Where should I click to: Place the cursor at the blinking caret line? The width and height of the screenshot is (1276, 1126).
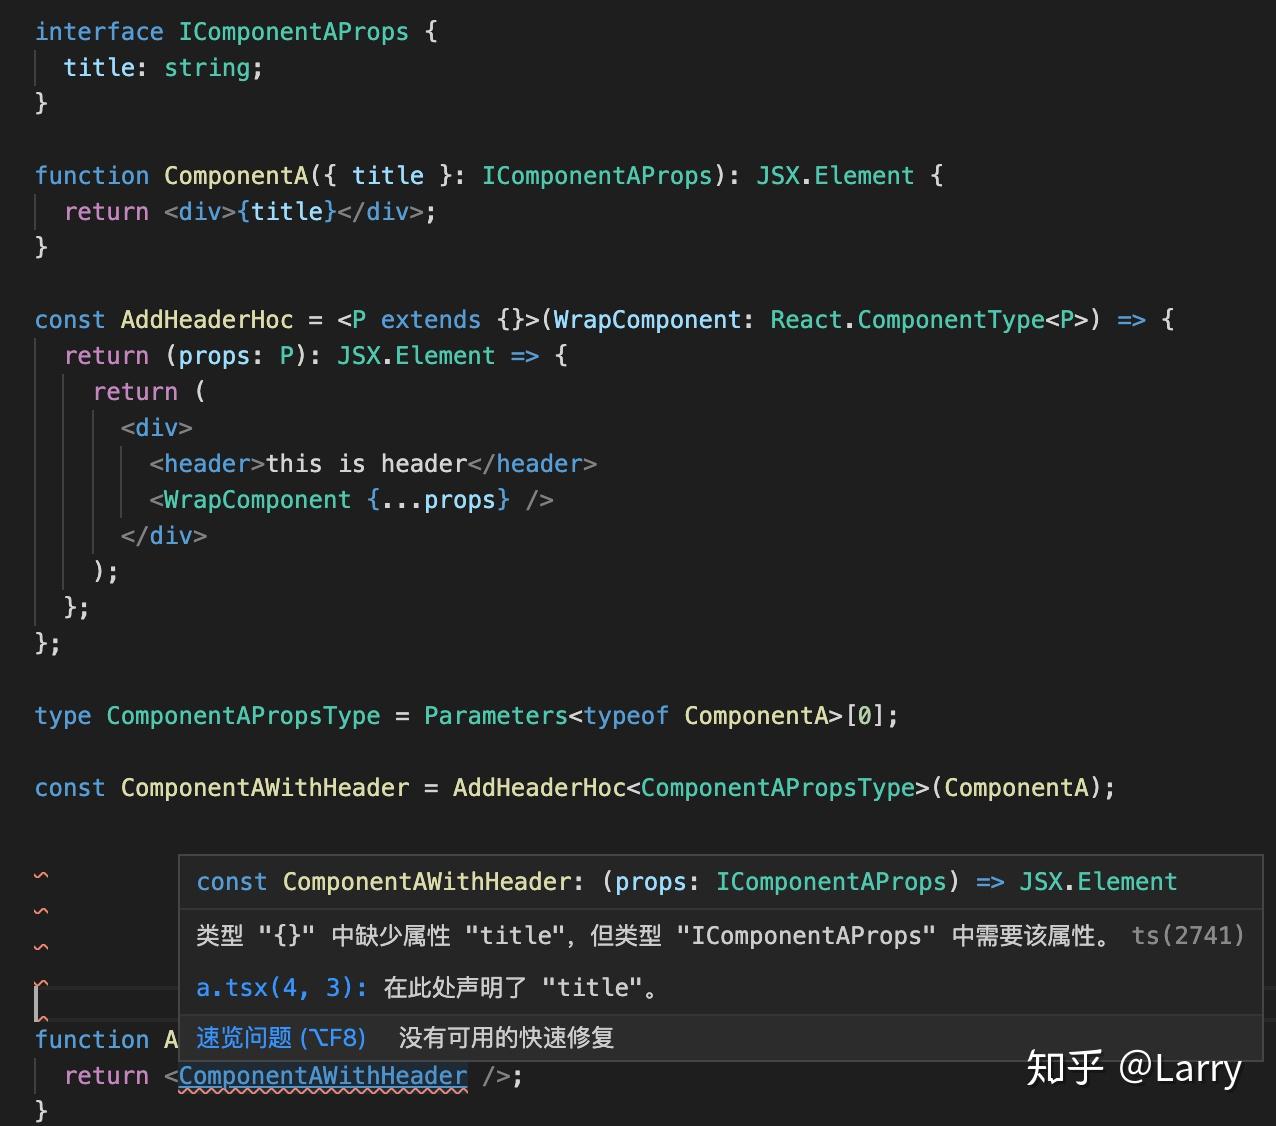[38, 1001]
